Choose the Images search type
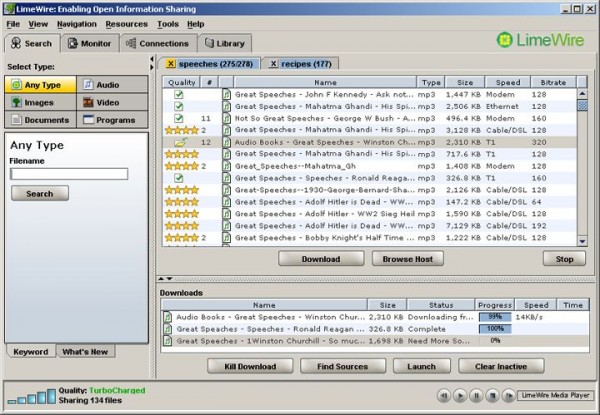Image resolution: width=600 pixels, height=415 pixels. [x=40, y=102]
